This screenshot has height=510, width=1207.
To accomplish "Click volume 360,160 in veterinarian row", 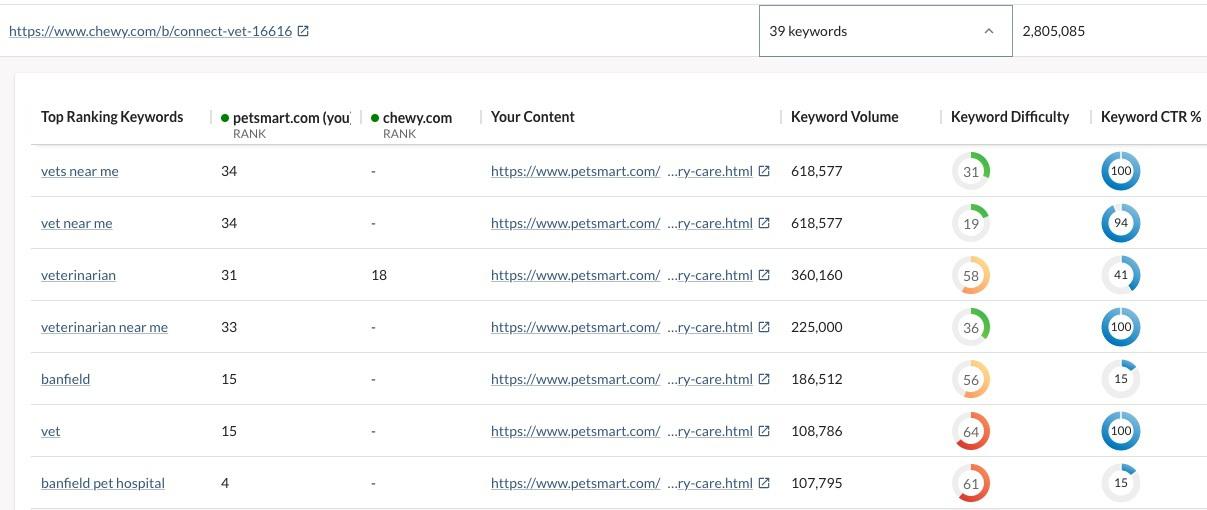I will pos(817,275).
